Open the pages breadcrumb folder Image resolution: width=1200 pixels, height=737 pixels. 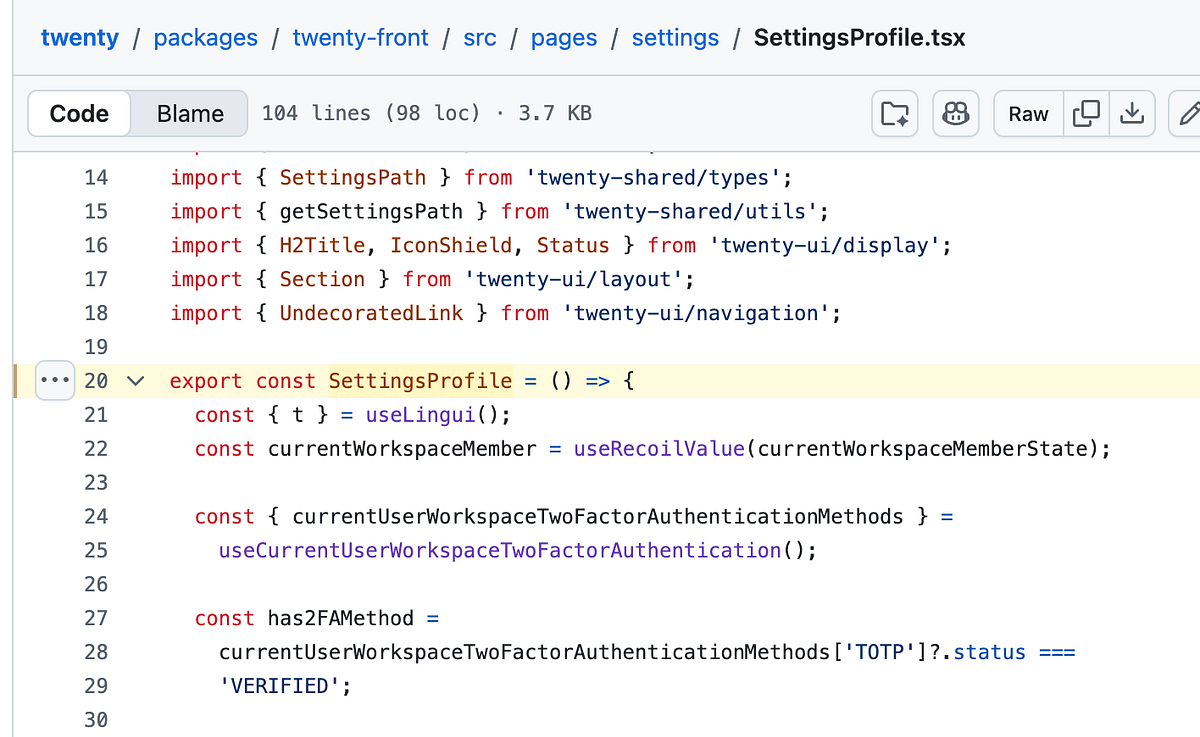click(x=564, y=38)
